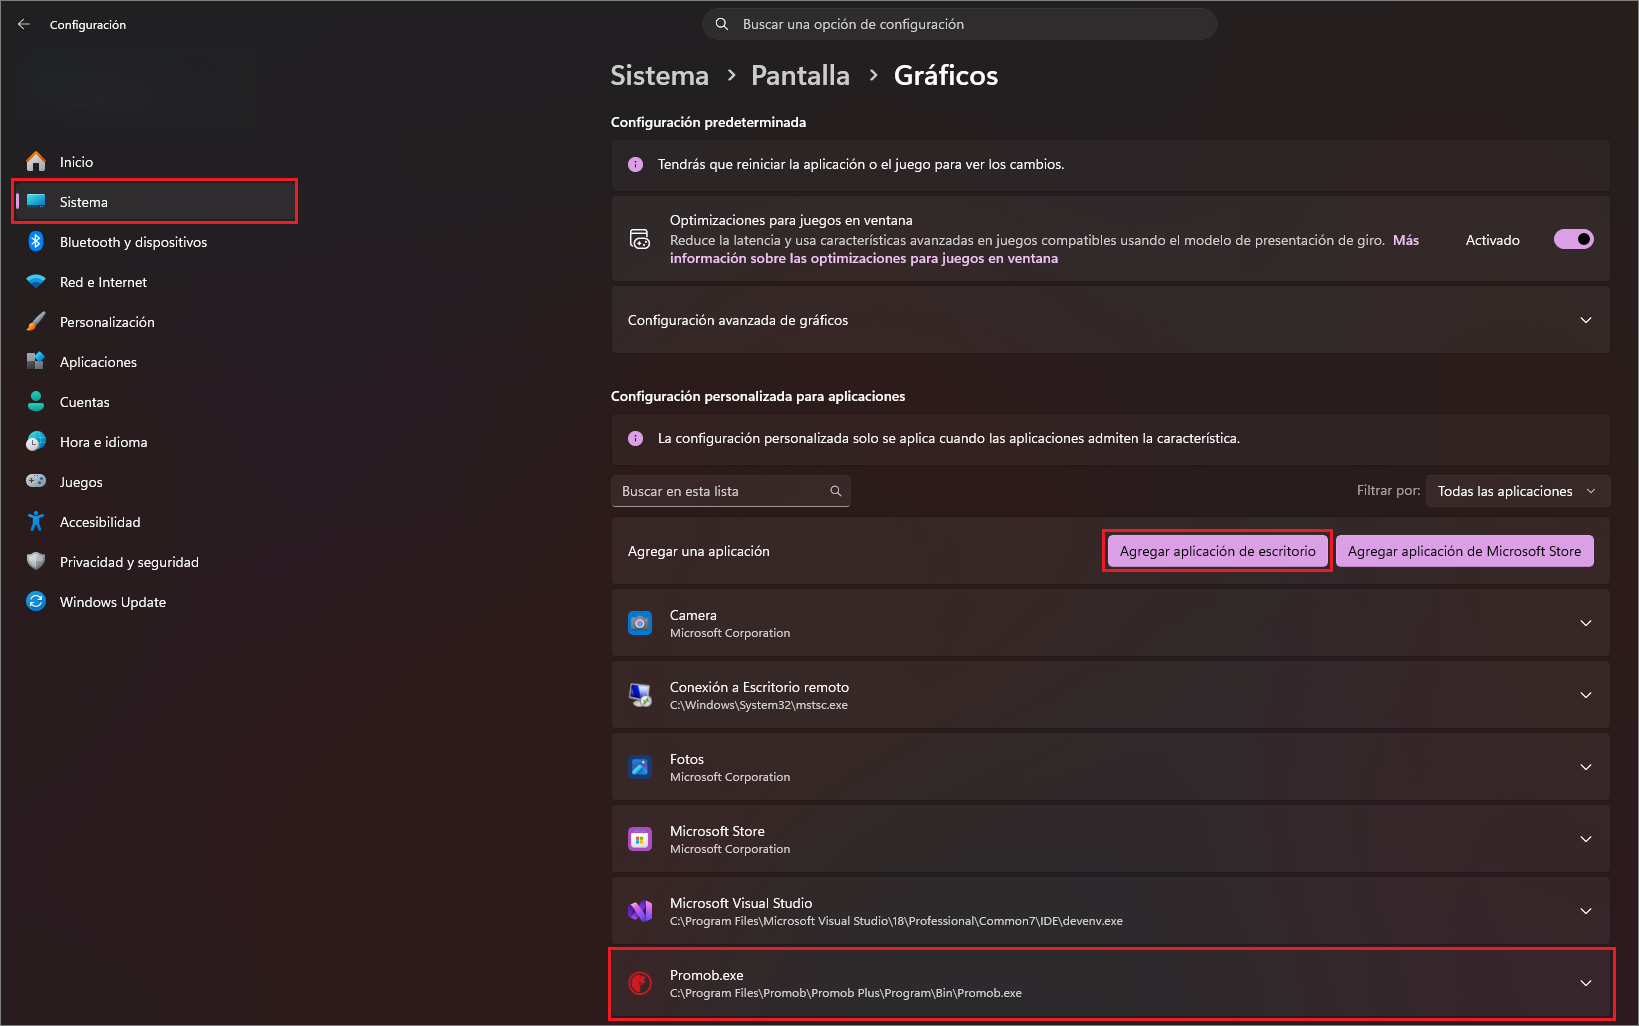This screenshot has width=1639, height=1026.
Task: Go to Pantalla breadcrumb
Action: [x=800, y=75]
